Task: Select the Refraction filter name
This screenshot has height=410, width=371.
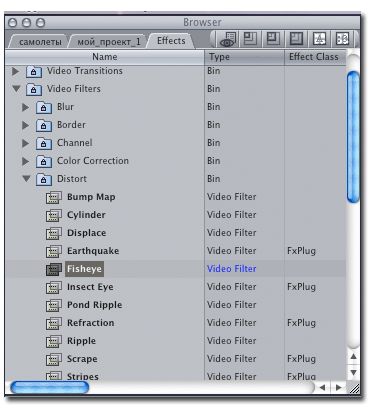Action: point(91,323)
